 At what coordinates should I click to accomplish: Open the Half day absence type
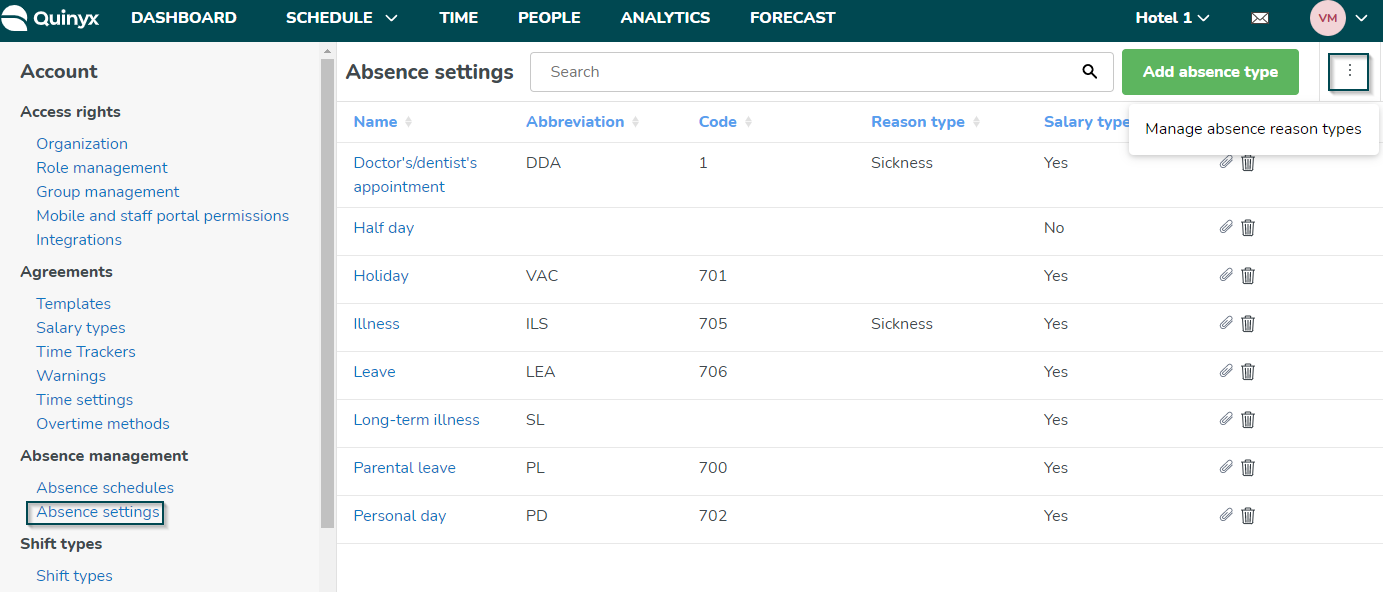click(x=384, y=228)
